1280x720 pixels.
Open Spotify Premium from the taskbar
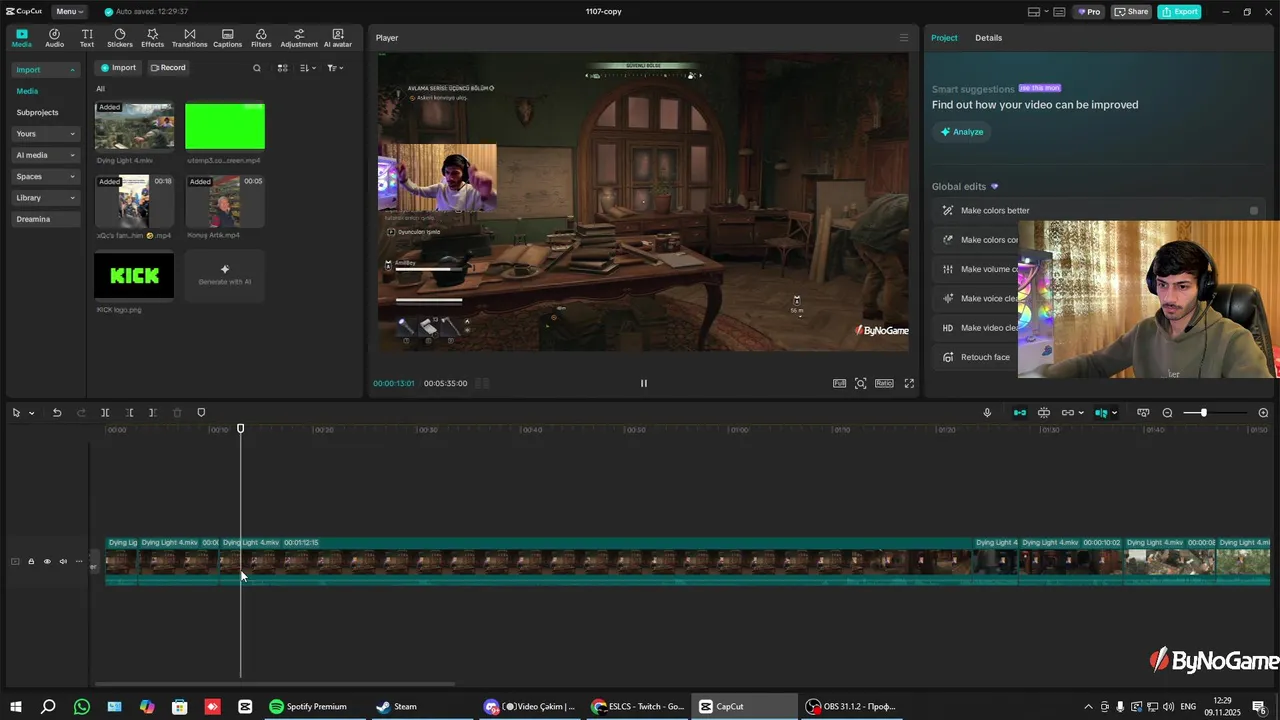(x=307, y=706)
